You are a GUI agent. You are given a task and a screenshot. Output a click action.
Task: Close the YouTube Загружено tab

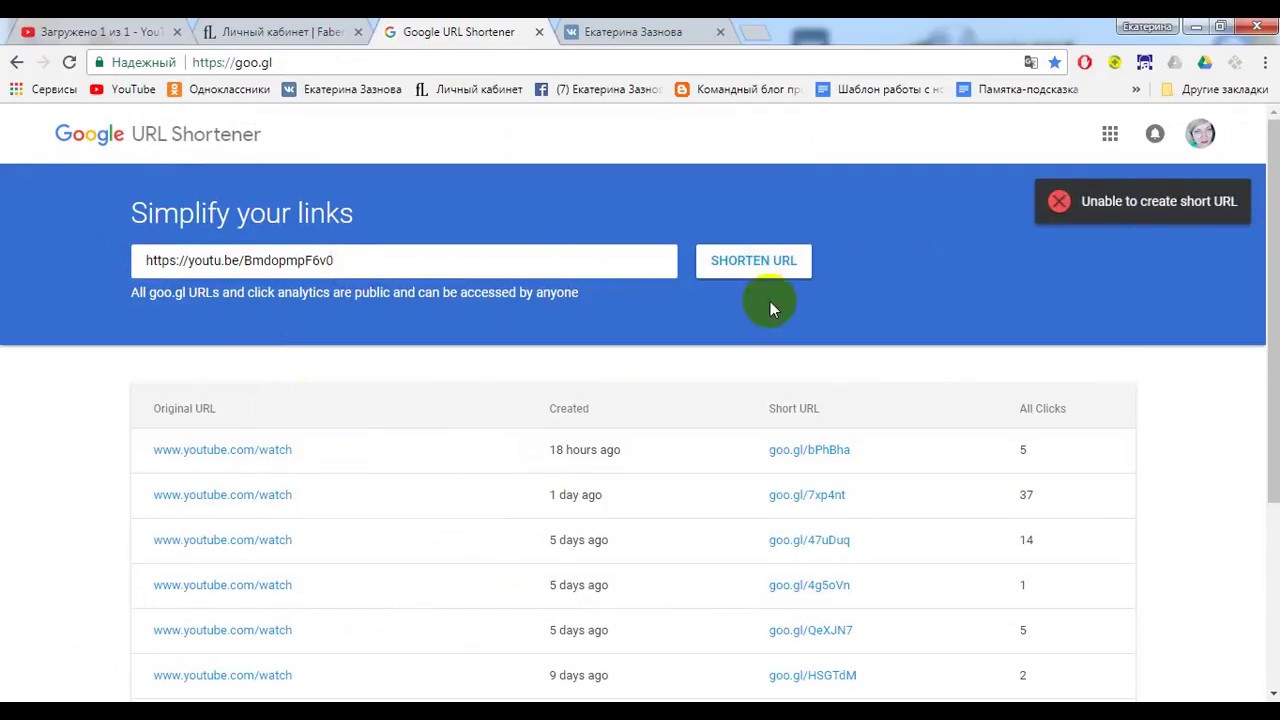tap(177, 32)
